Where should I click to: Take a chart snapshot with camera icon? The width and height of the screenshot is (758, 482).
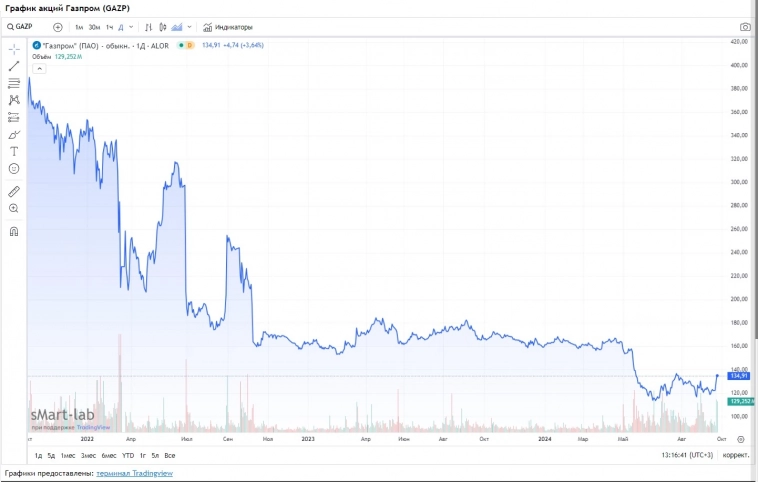tap(745, 27)
